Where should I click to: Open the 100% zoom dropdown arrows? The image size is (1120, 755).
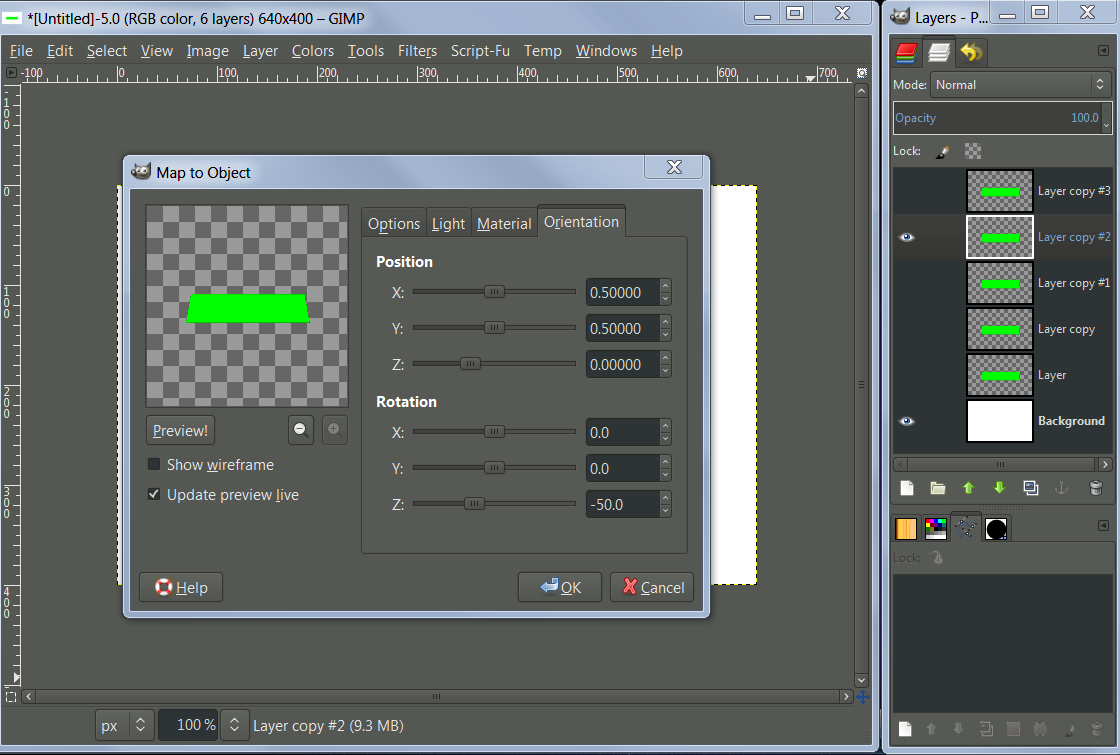234,725
